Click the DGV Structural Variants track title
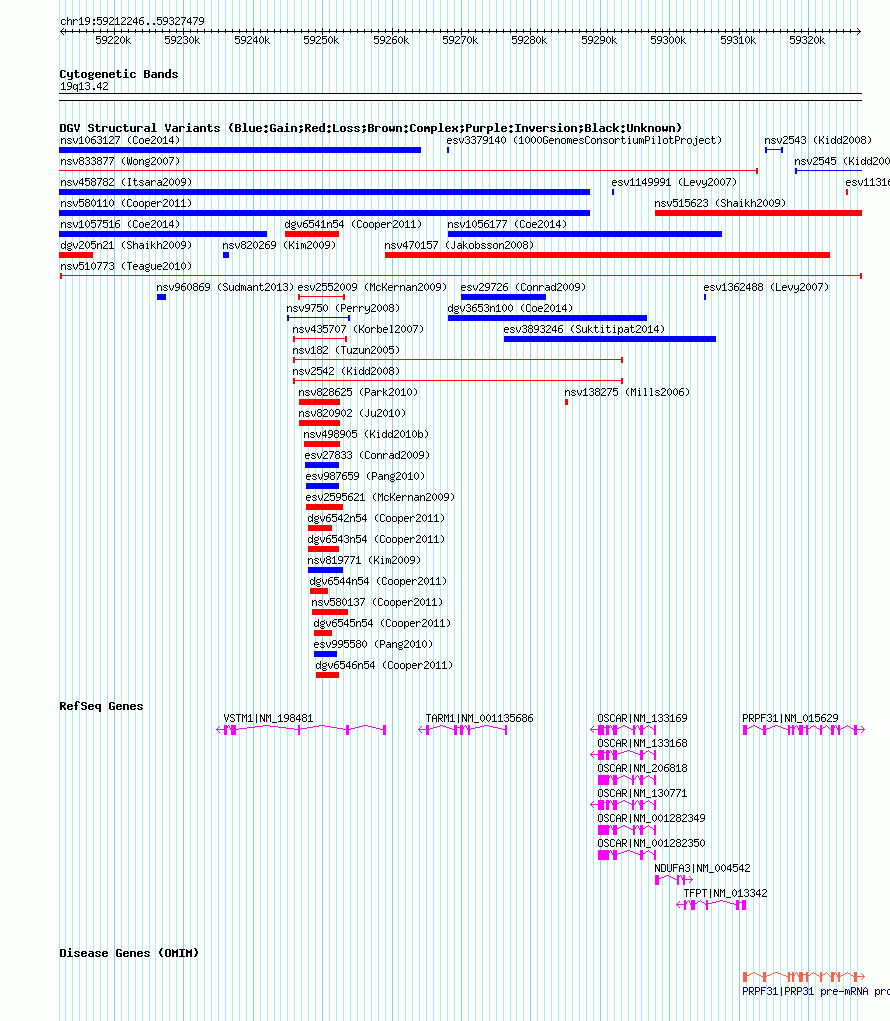The height and width of the screenshot is (1021, 890). coord(370,128)
